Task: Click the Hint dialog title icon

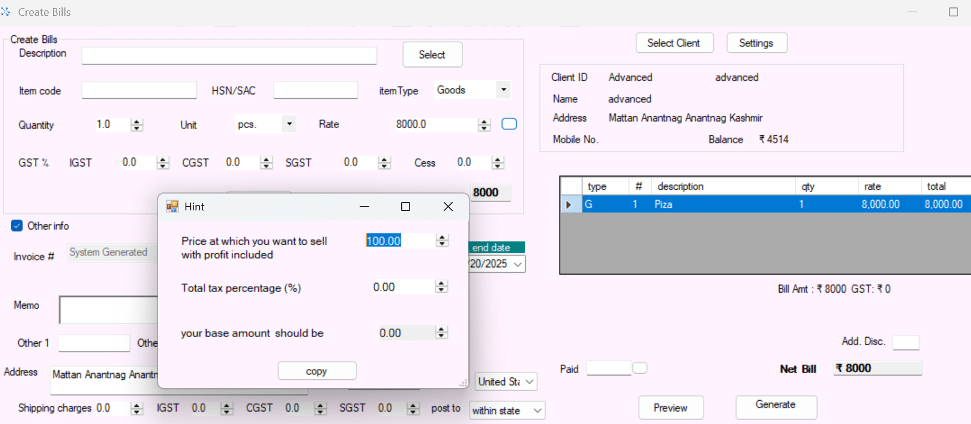Action: tap(172, 206)
